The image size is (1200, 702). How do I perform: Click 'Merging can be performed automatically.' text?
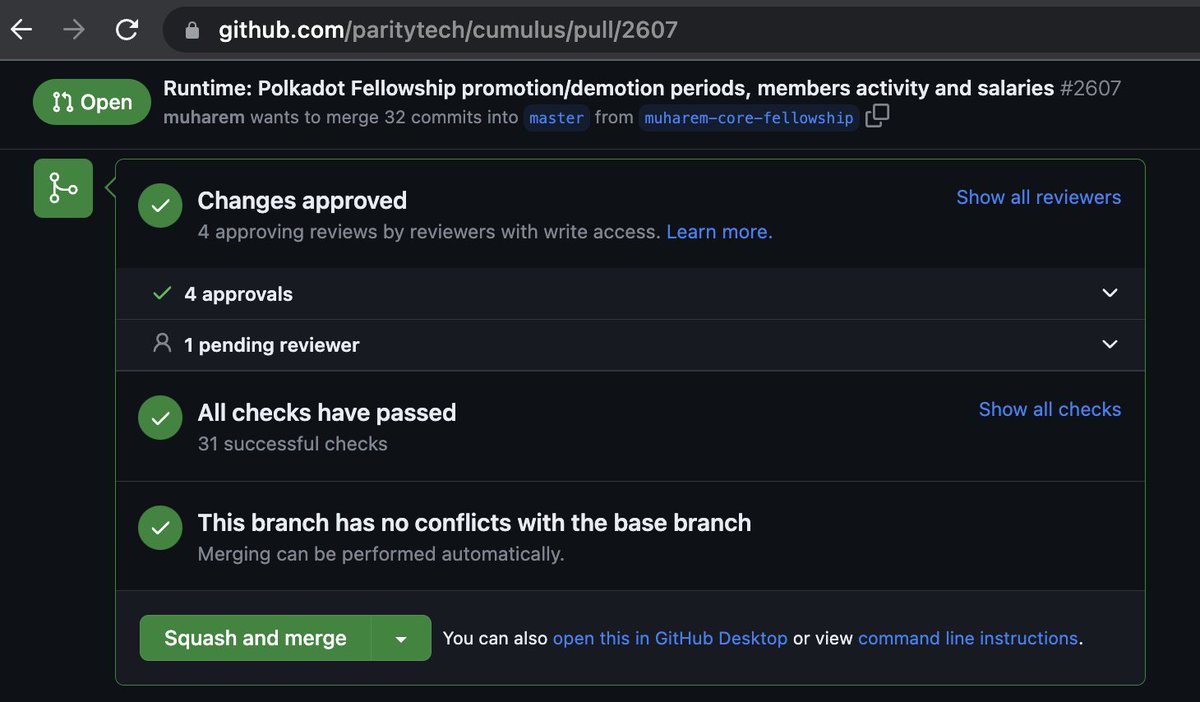381,554
